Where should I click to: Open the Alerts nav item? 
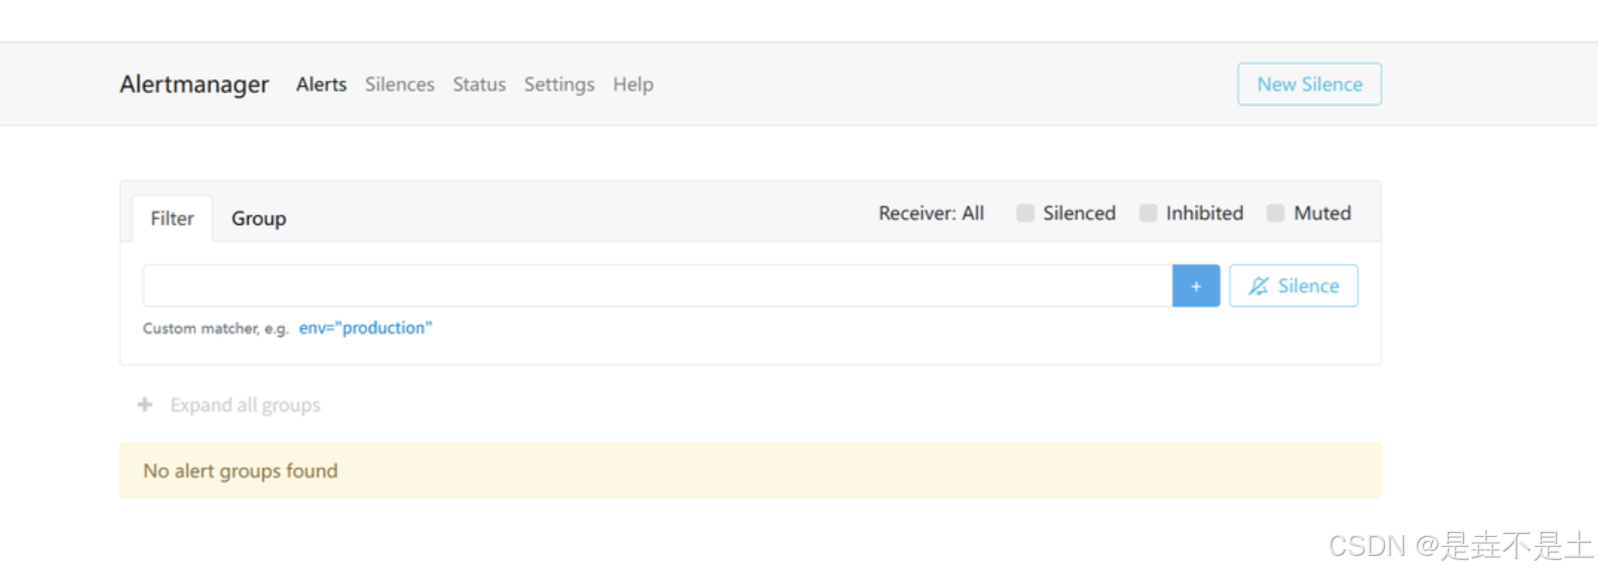[x=321, y=85]
